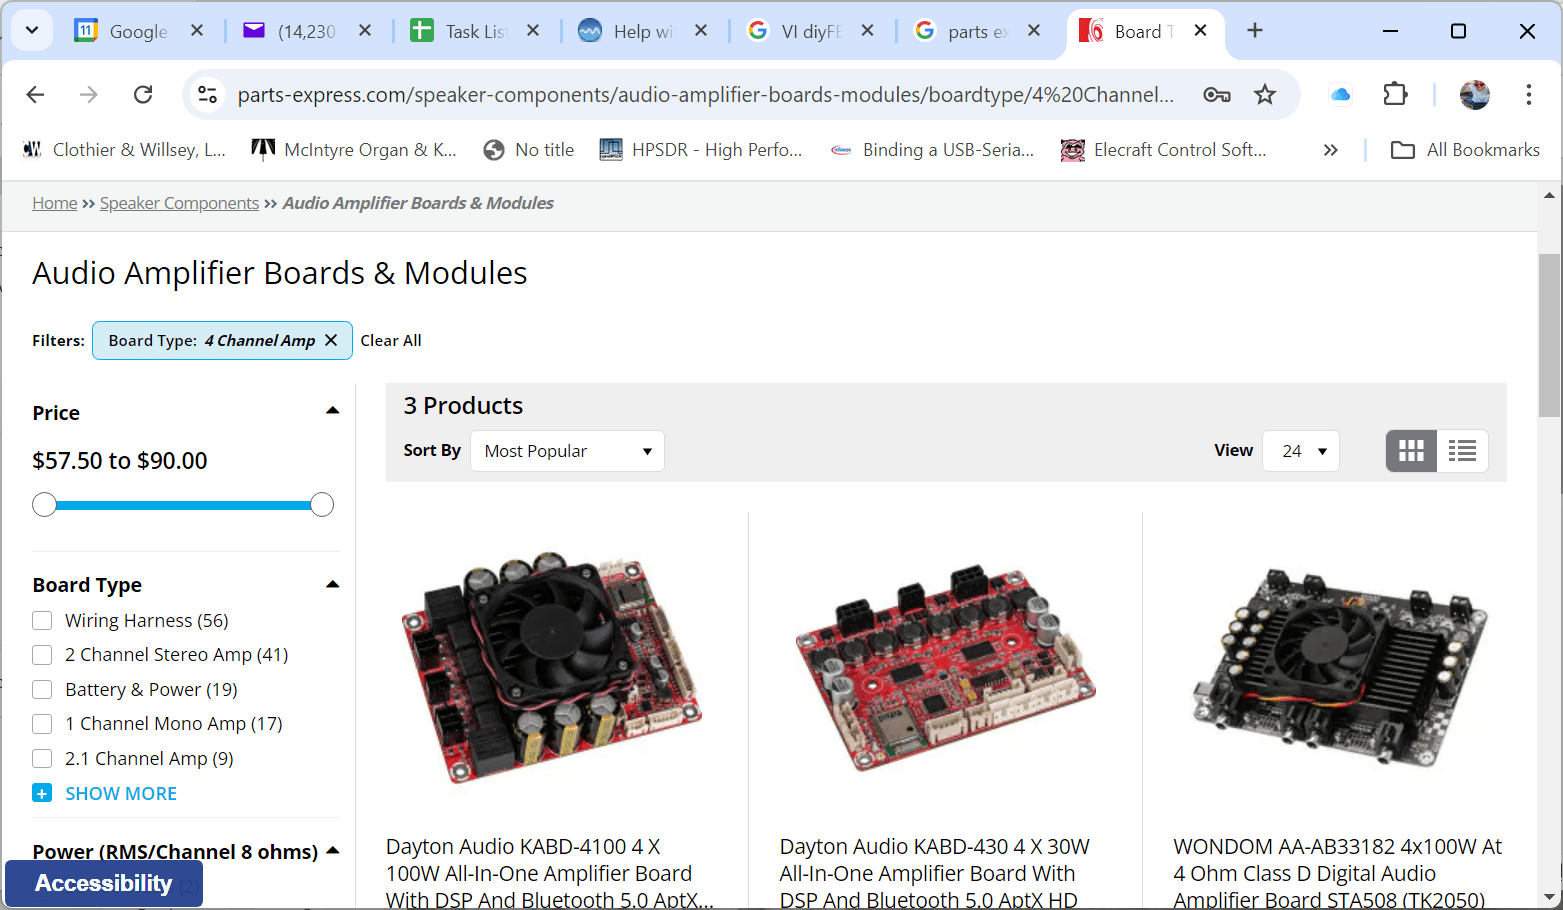The height and width of the screenshot is (910, 1563).
Task: Check the 1 Channel Mono Amp filter
Action: [x=42, y=723]
